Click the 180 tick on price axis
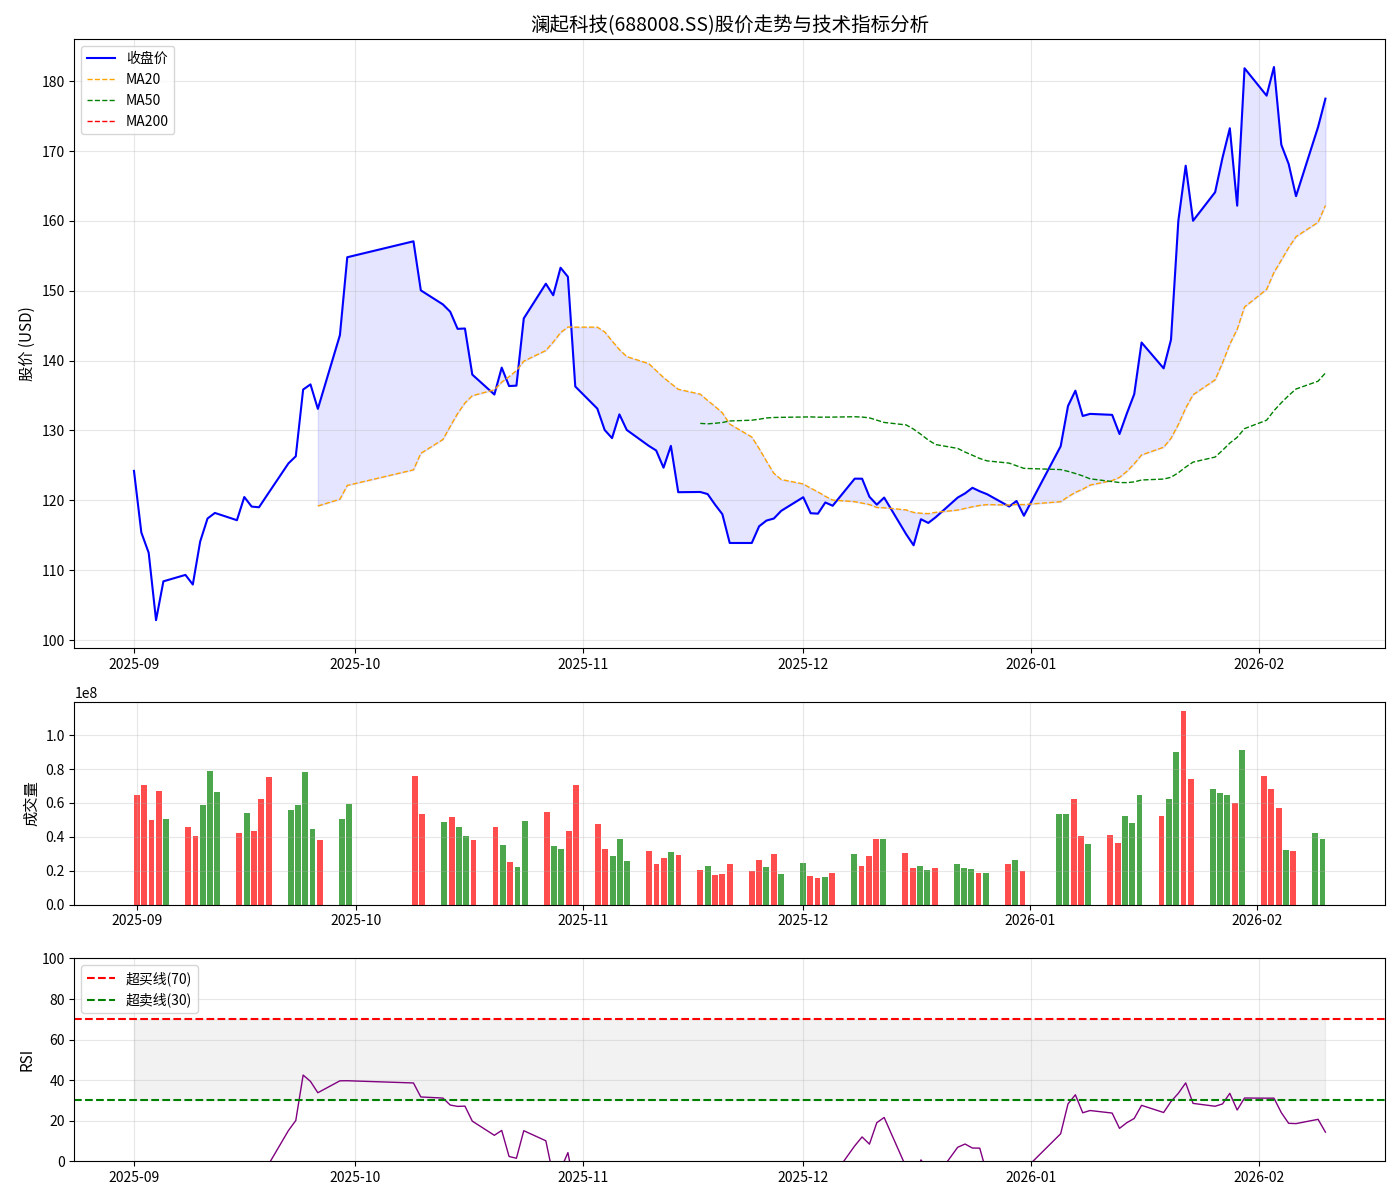 point(53,82)
